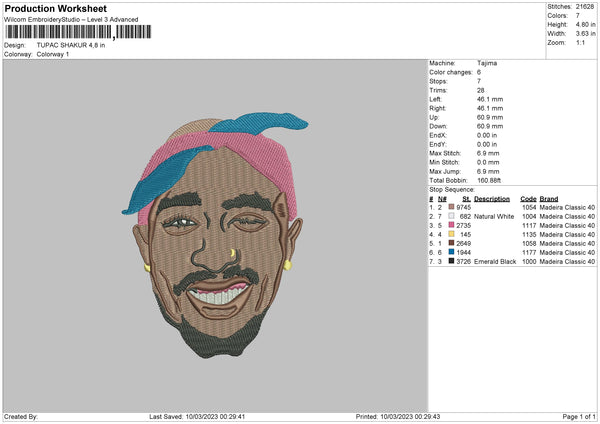
Task: Click 'Wilcom EmbroideryStudio – Level 3 Advanced' text
Action: click(x=71, y=20)
